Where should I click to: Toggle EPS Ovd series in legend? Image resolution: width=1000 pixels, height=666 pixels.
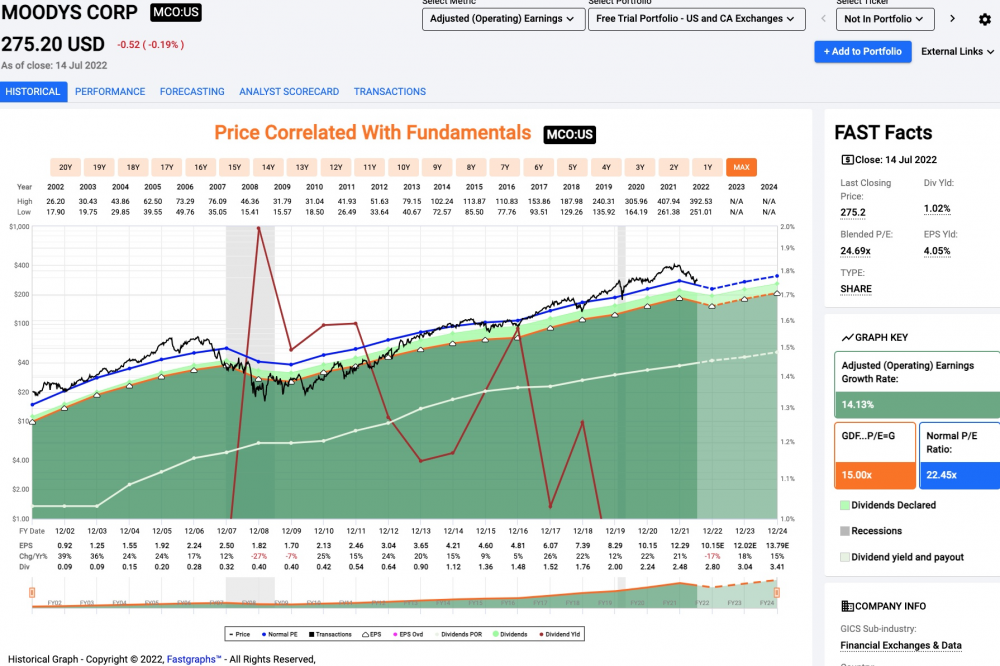click(408, 634)
